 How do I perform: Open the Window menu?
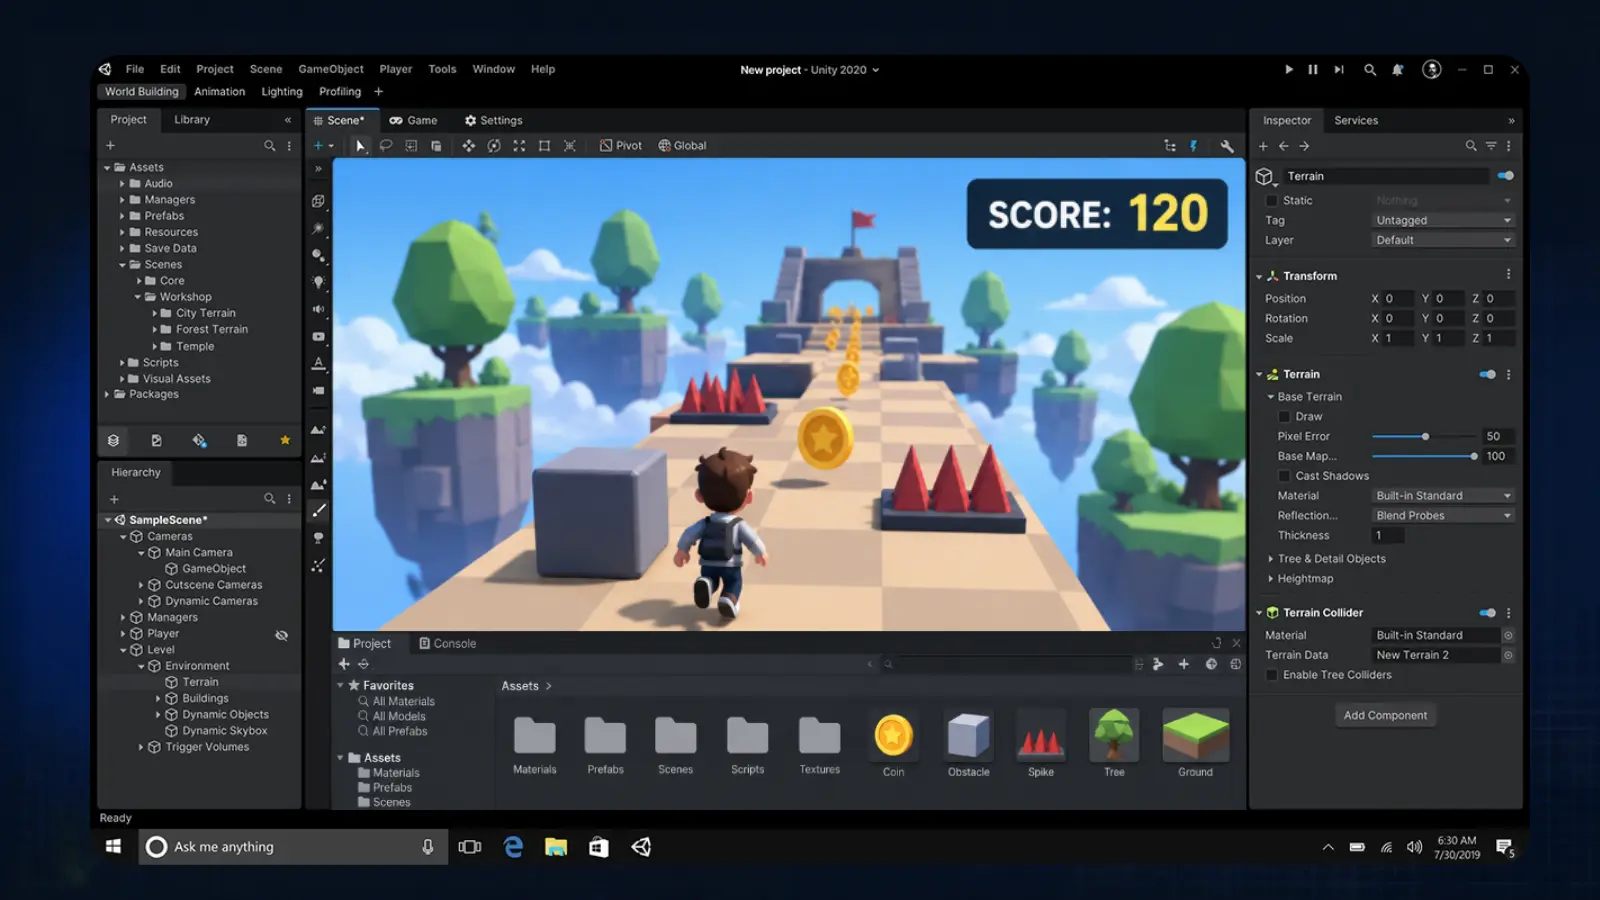click(x=493, y=69)
